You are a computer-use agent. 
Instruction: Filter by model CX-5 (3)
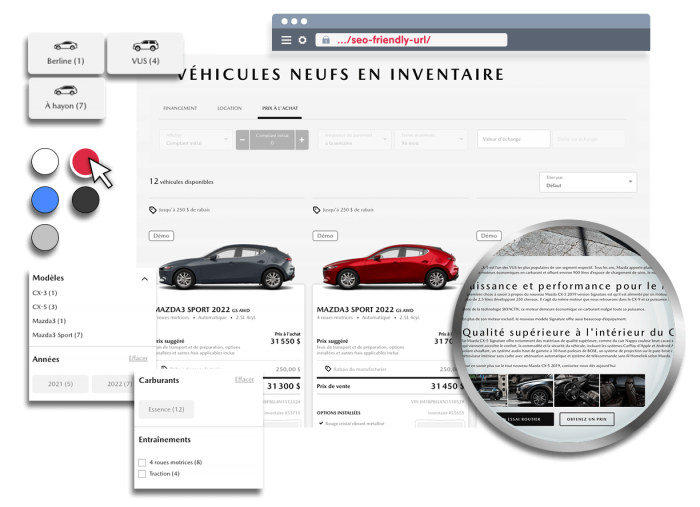click(45, 307)
